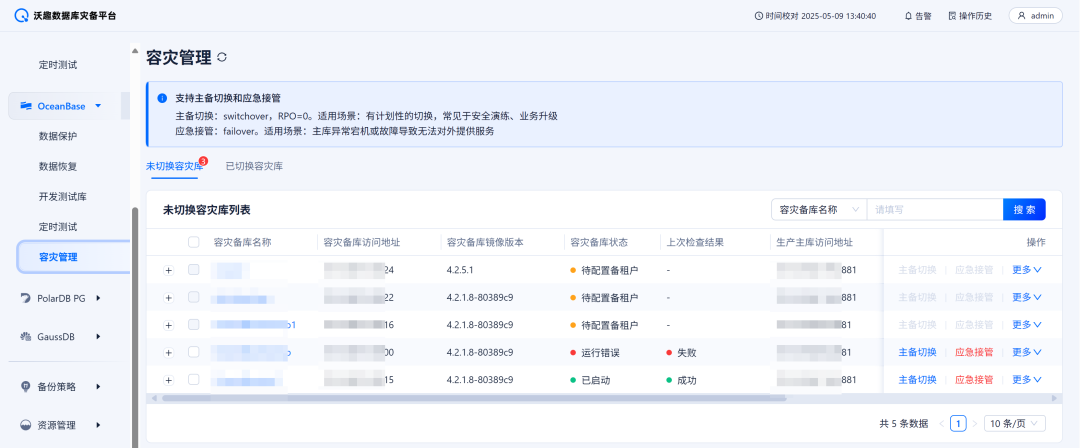
Task: Click the previous page arrow
Action: [x=941, y=423]
